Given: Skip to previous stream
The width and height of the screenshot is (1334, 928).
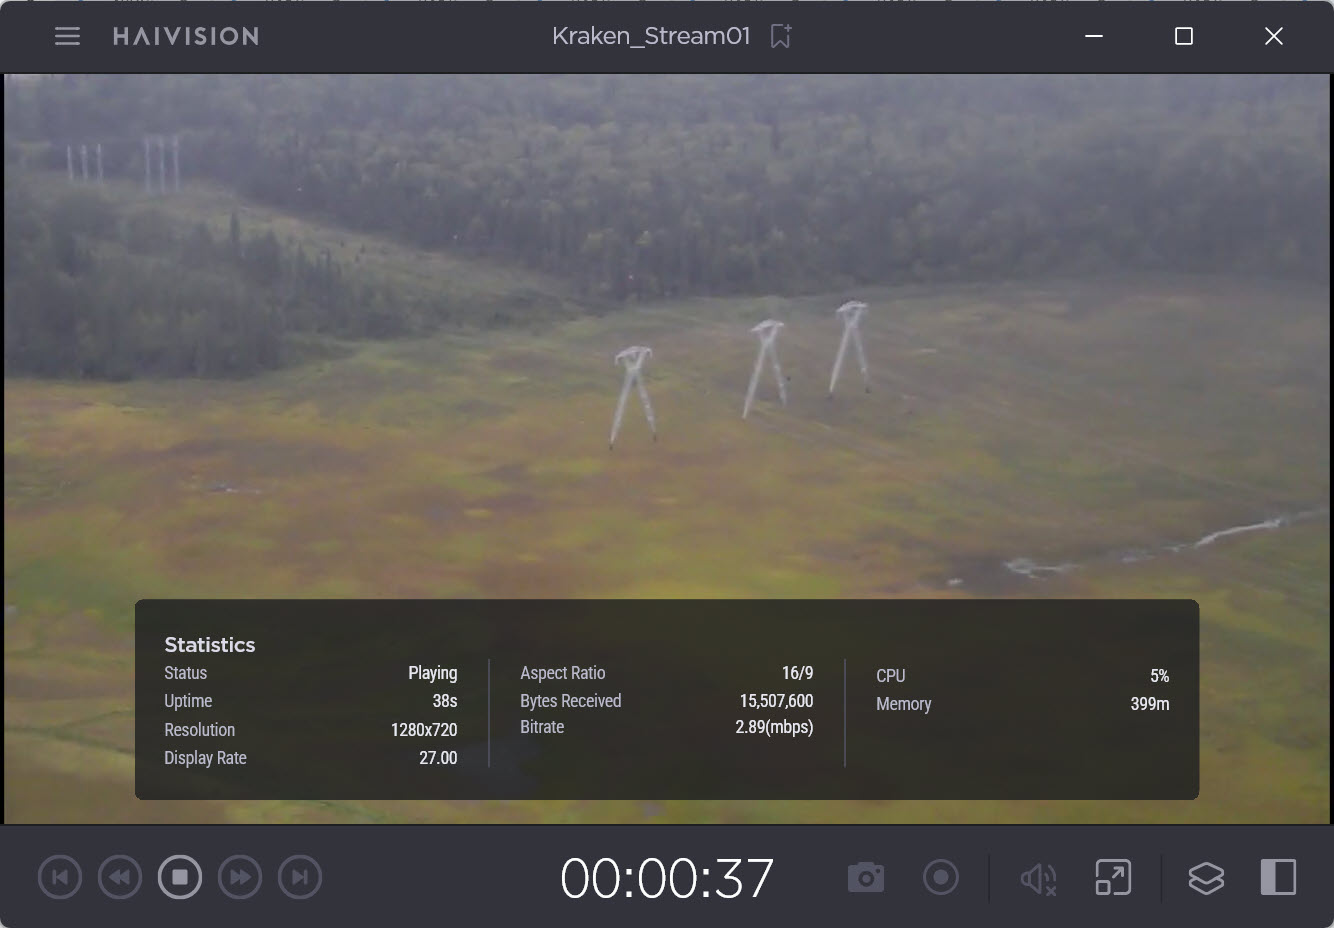Looking at the screenshot, I should (x=60, y=878).
